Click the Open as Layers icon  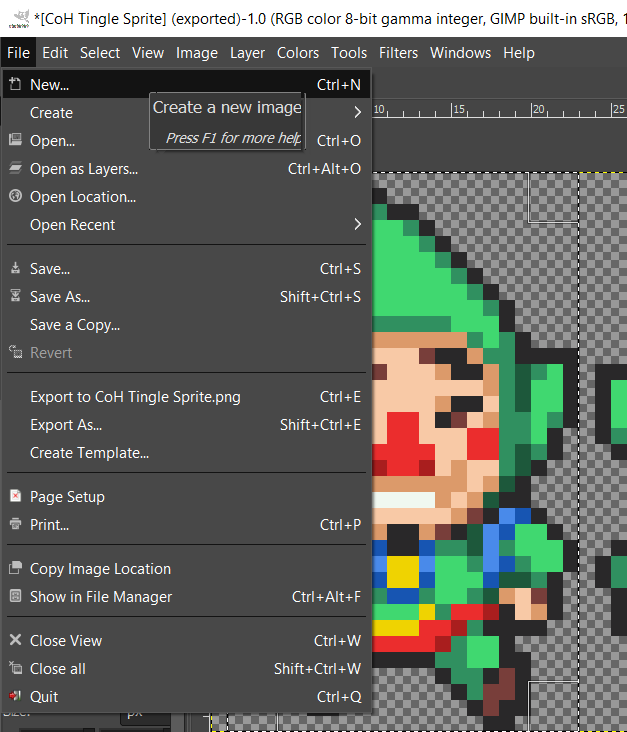[15, 168]
